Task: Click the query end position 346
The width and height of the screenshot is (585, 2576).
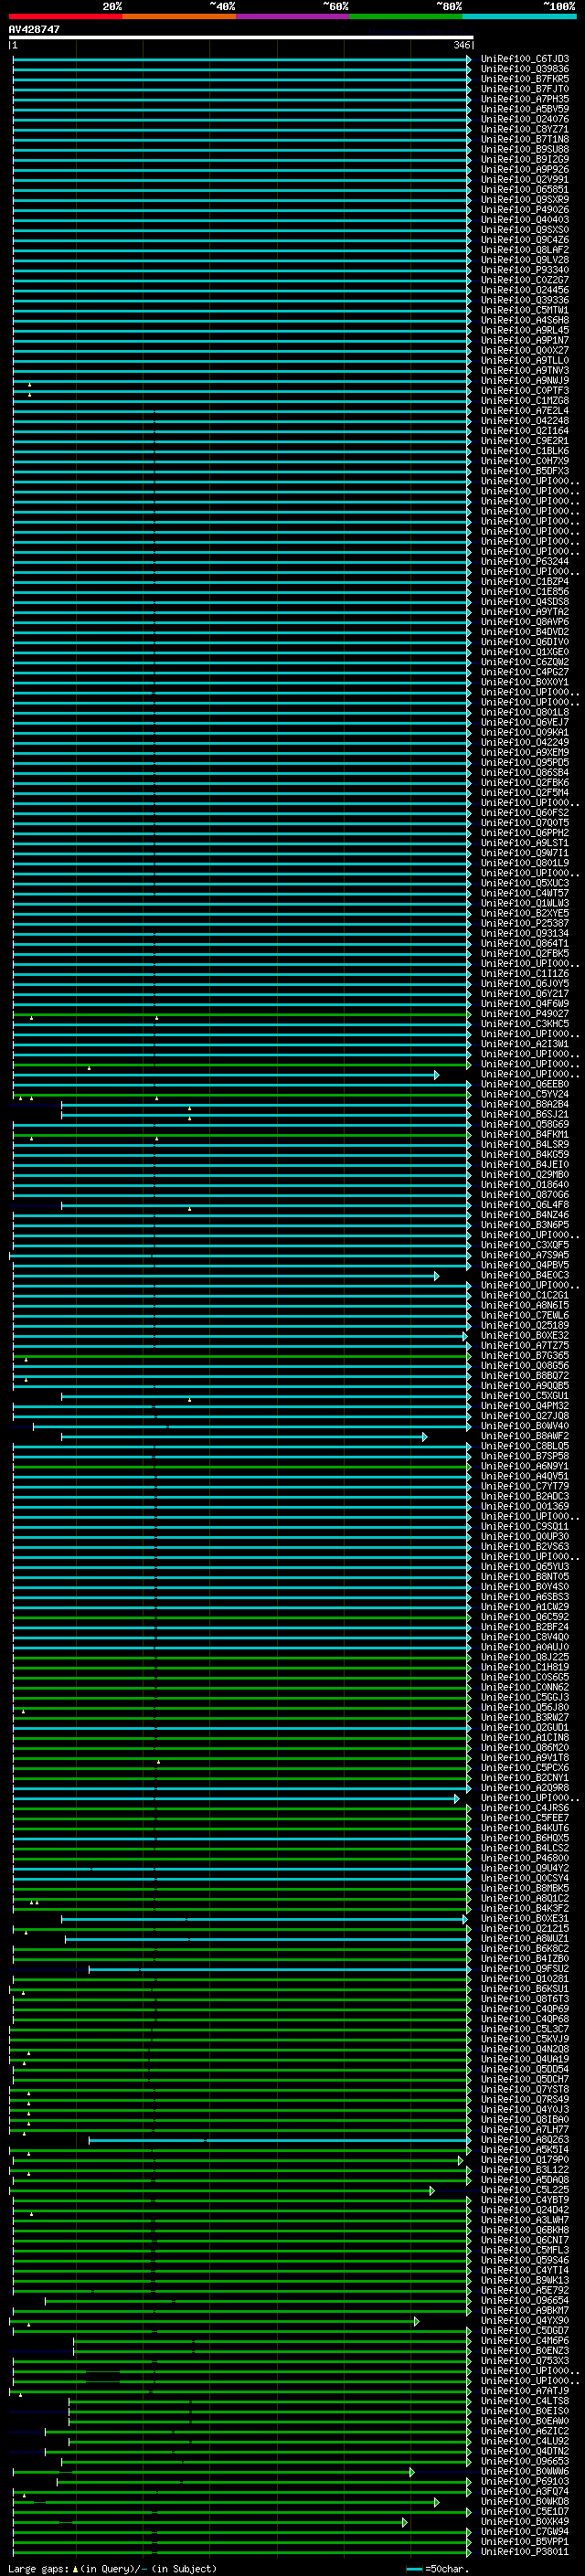Action: [462, 45]
